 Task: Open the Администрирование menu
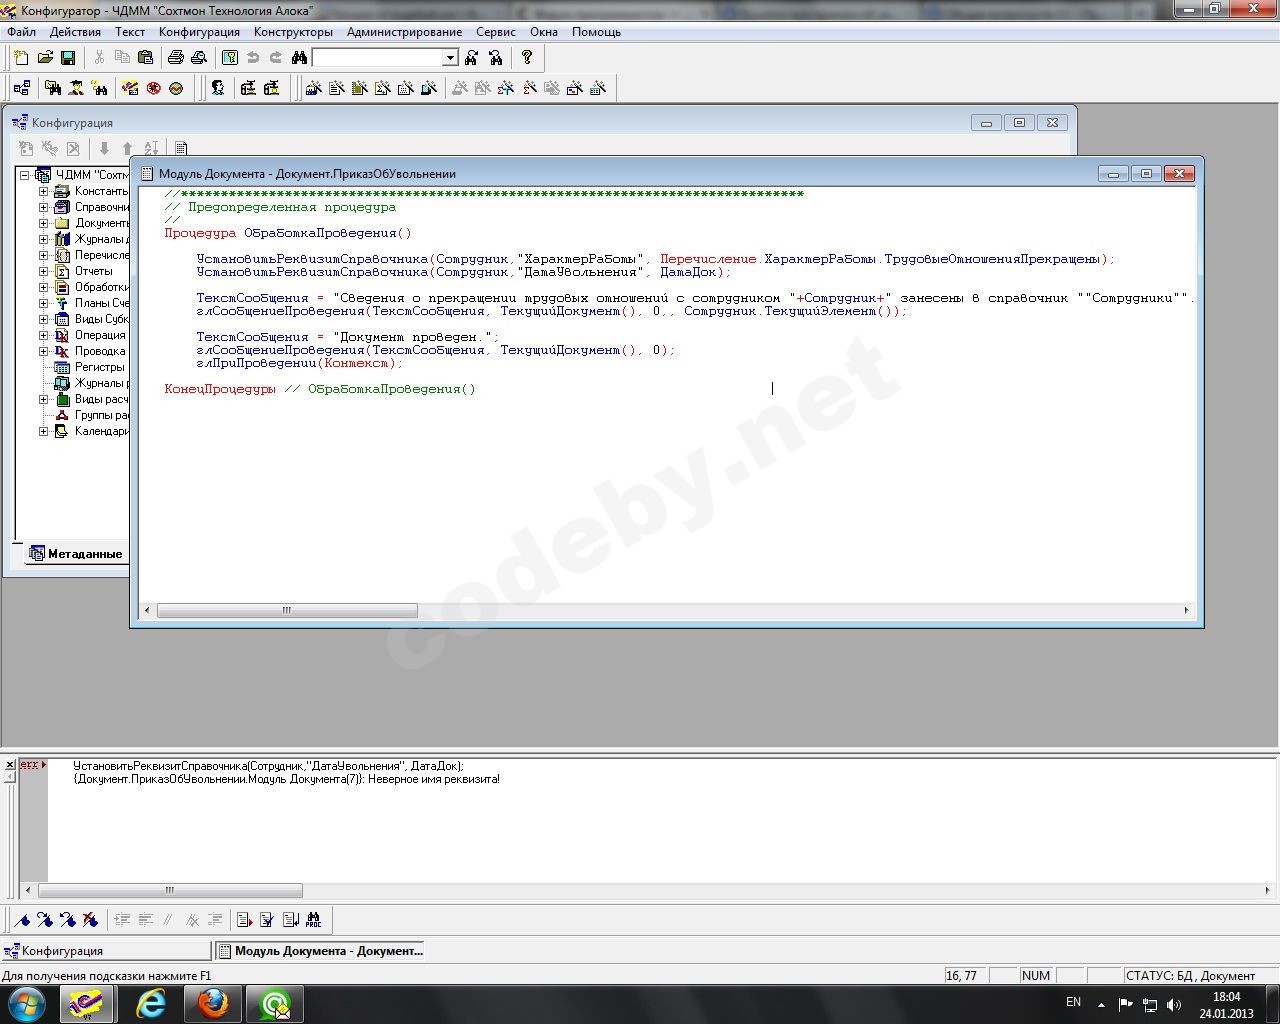click(x=405, y=32)
